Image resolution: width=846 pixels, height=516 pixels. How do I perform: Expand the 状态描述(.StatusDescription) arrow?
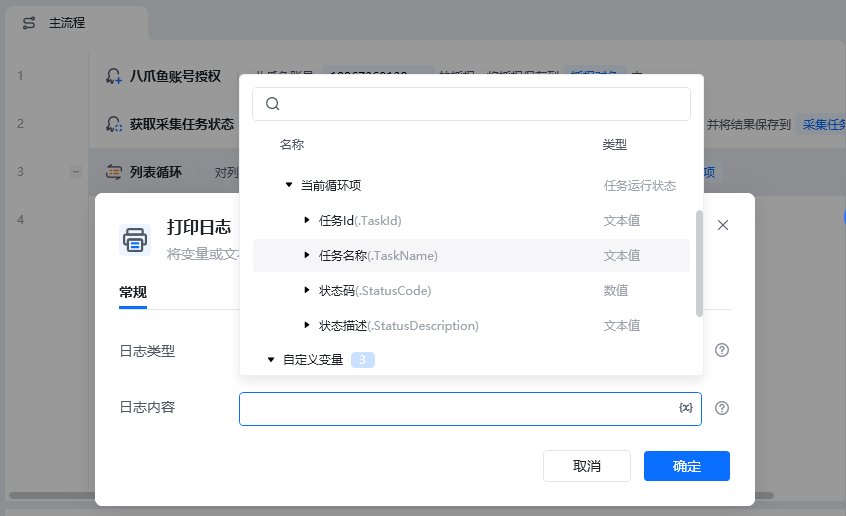pyautogui.click(x=306, y=325)
